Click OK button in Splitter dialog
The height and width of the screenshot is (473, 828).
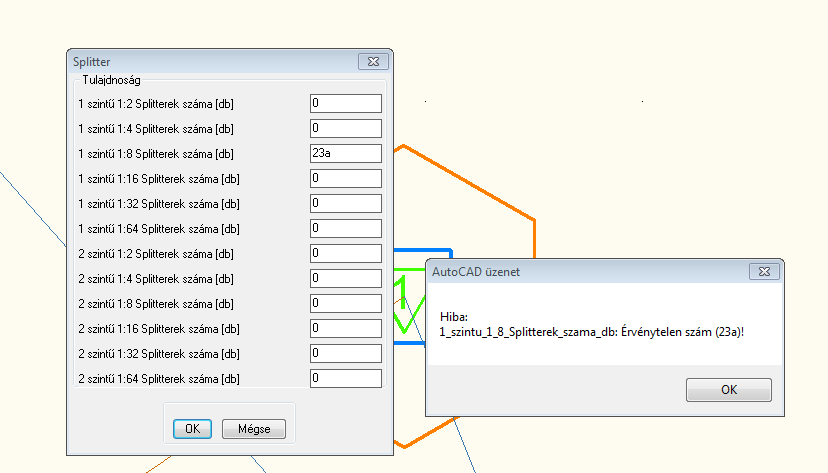pyautogui.click(x=192, y=429)
